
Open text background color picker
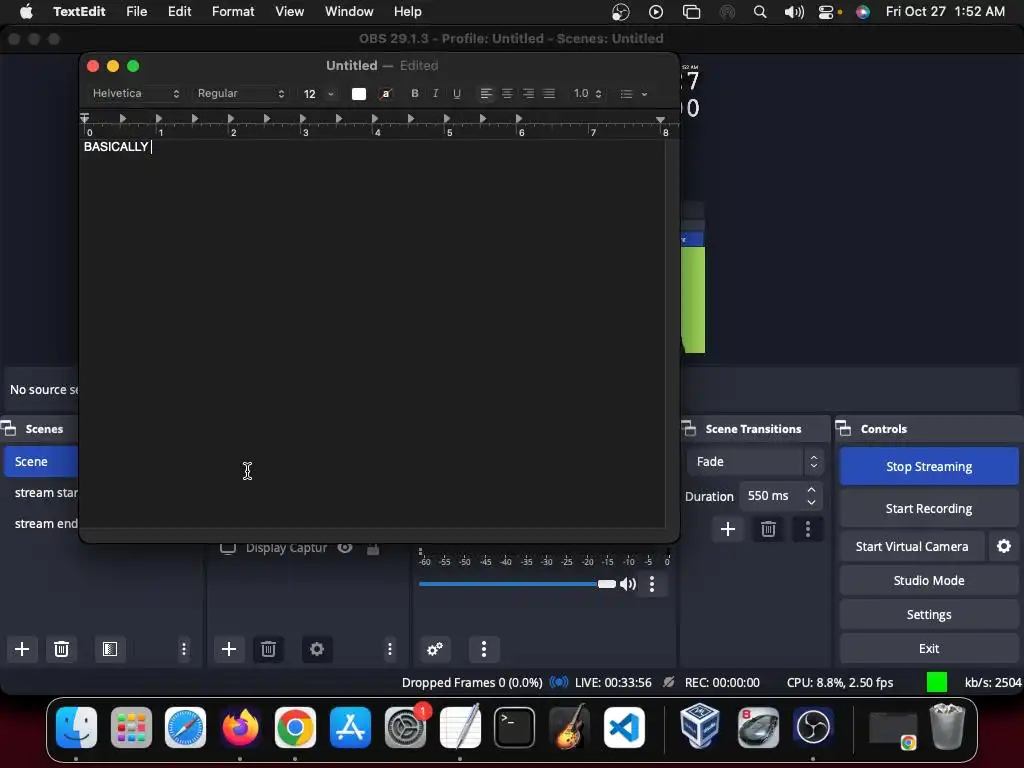coord(386,93)
